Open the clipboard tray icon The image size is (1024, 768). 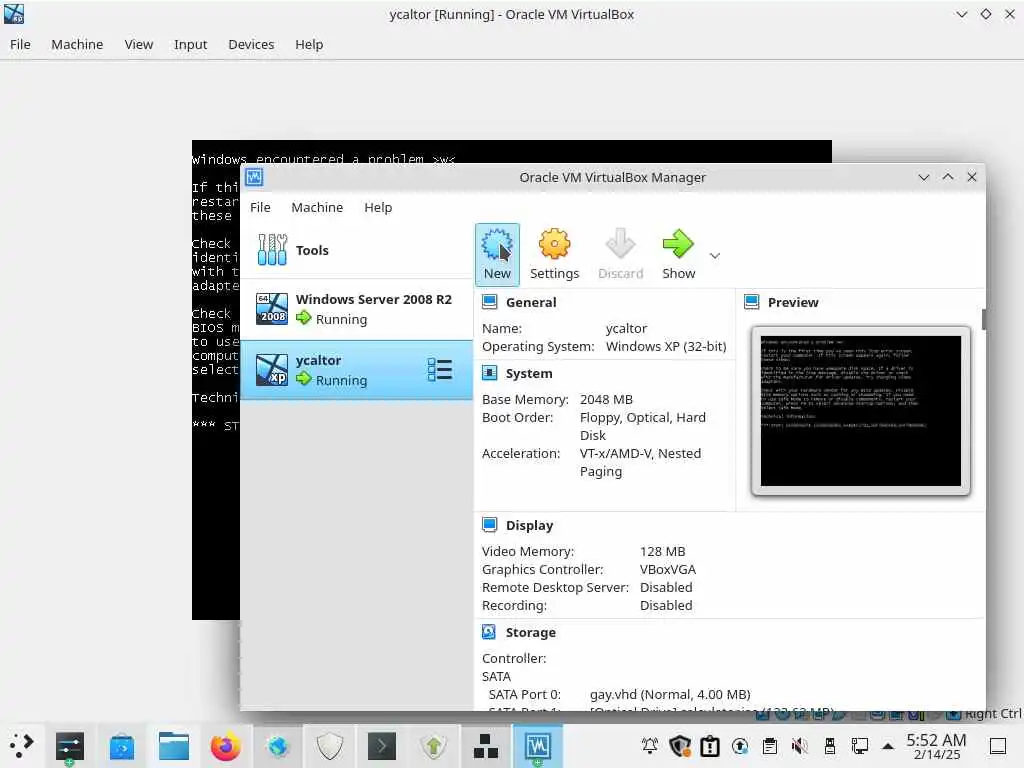click(770, 746)
